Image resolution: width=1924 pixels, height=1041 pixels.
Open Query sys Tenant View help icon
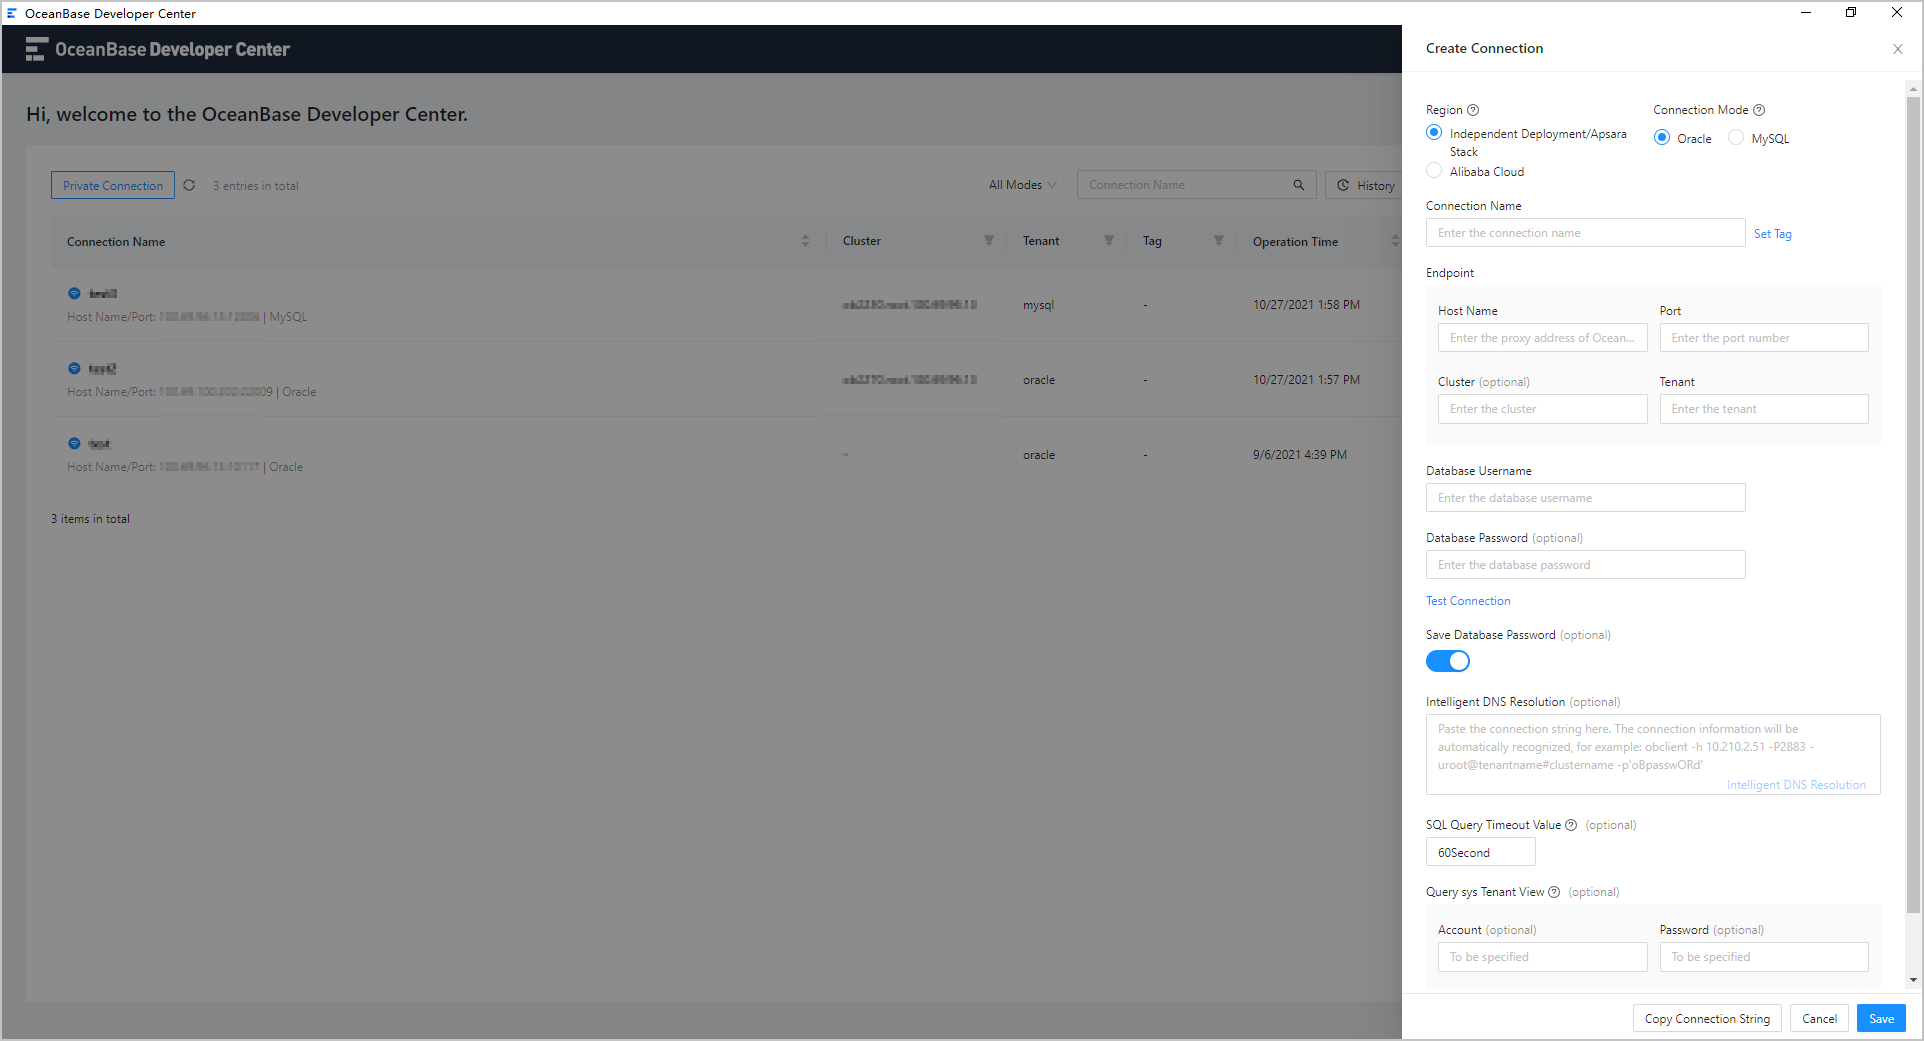(x=1554, y=892)
